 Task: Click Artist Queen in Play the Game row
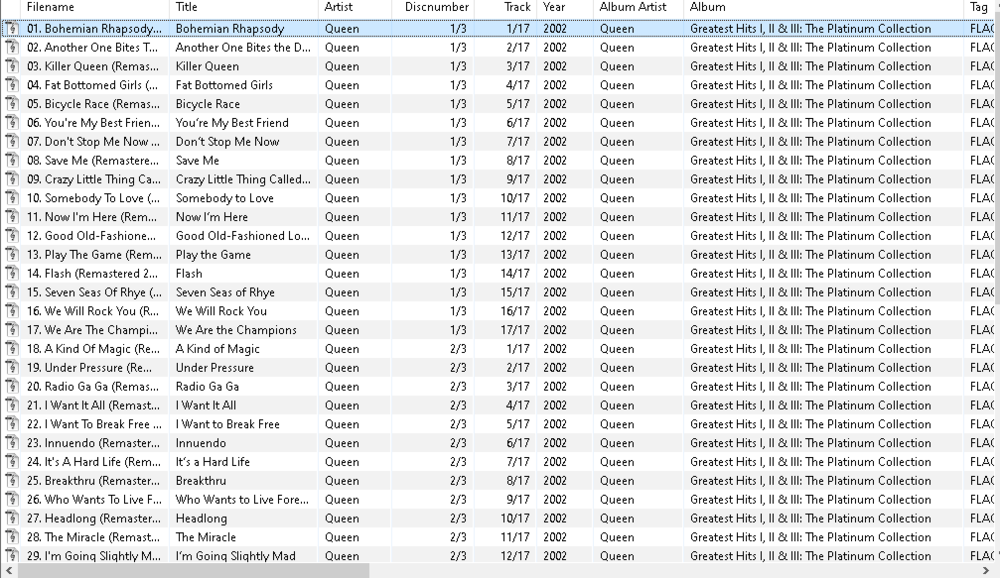point(342,255)
